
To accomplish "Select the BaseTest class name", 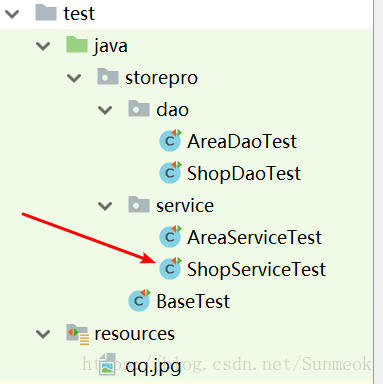I will click(x=193, y=301).
